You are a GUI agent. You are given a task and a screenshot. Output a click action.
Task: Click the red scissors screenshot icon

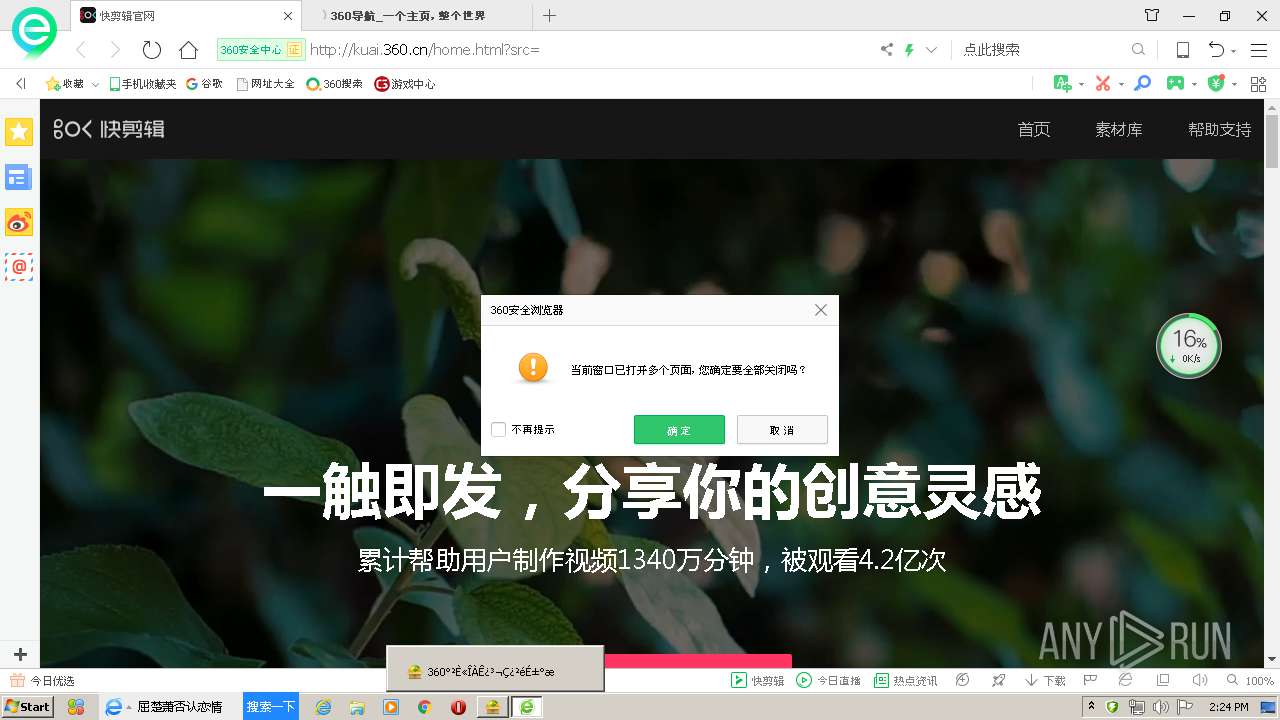click(x=1103, y=83)
